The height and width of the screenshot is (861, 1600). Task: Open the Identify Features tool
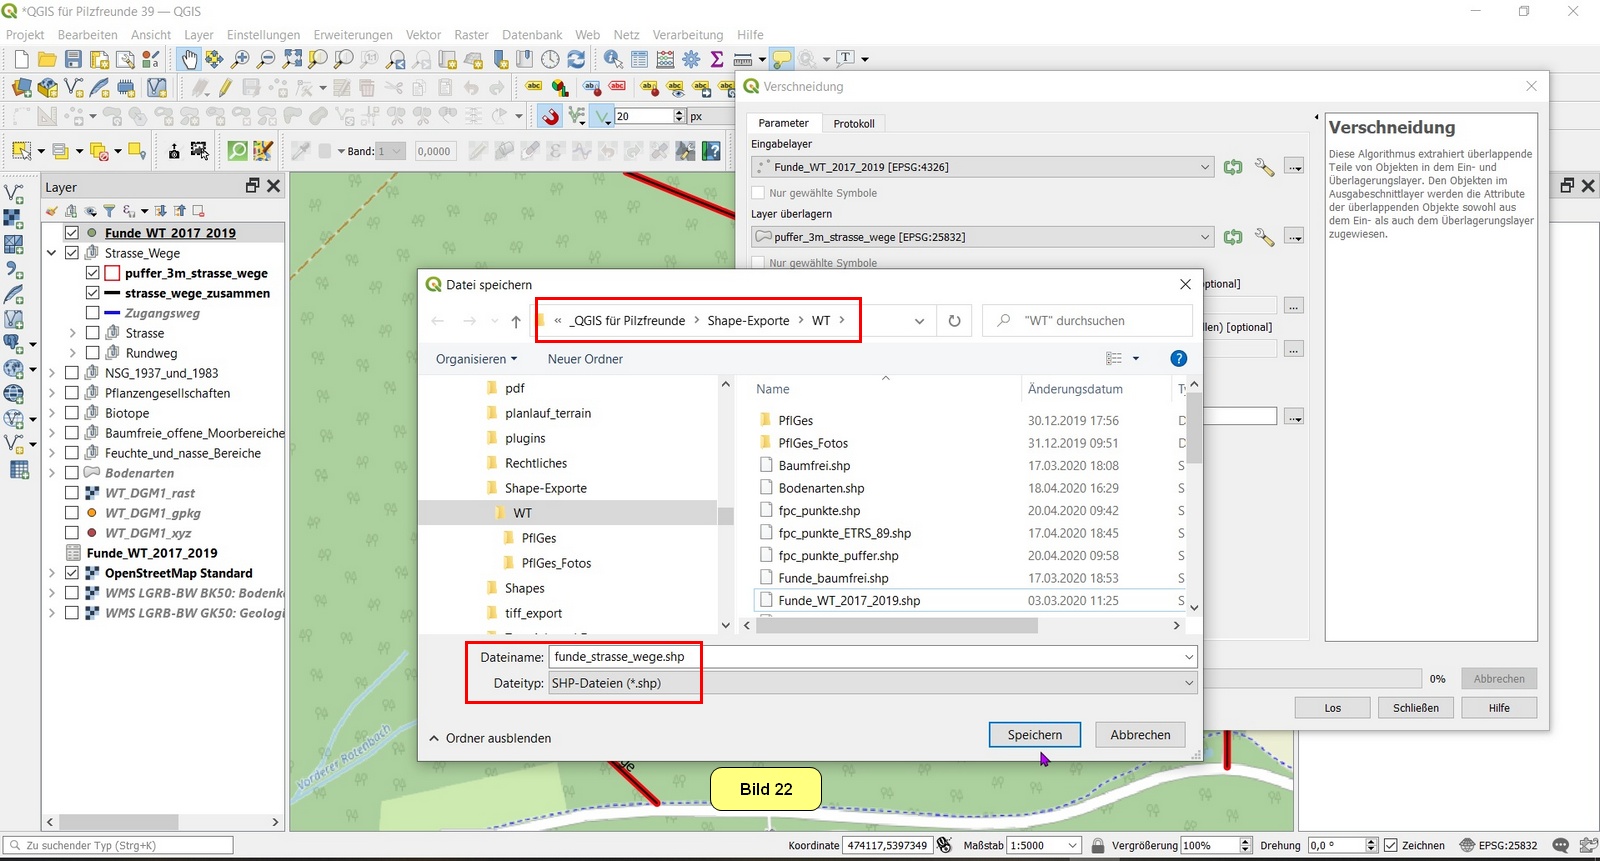[x=613, y=60]
